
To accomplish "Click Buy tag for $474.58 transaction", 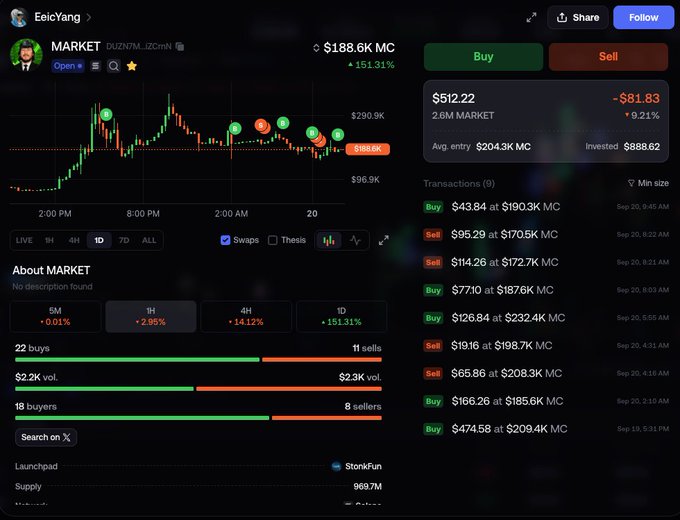I will [433, 429].
